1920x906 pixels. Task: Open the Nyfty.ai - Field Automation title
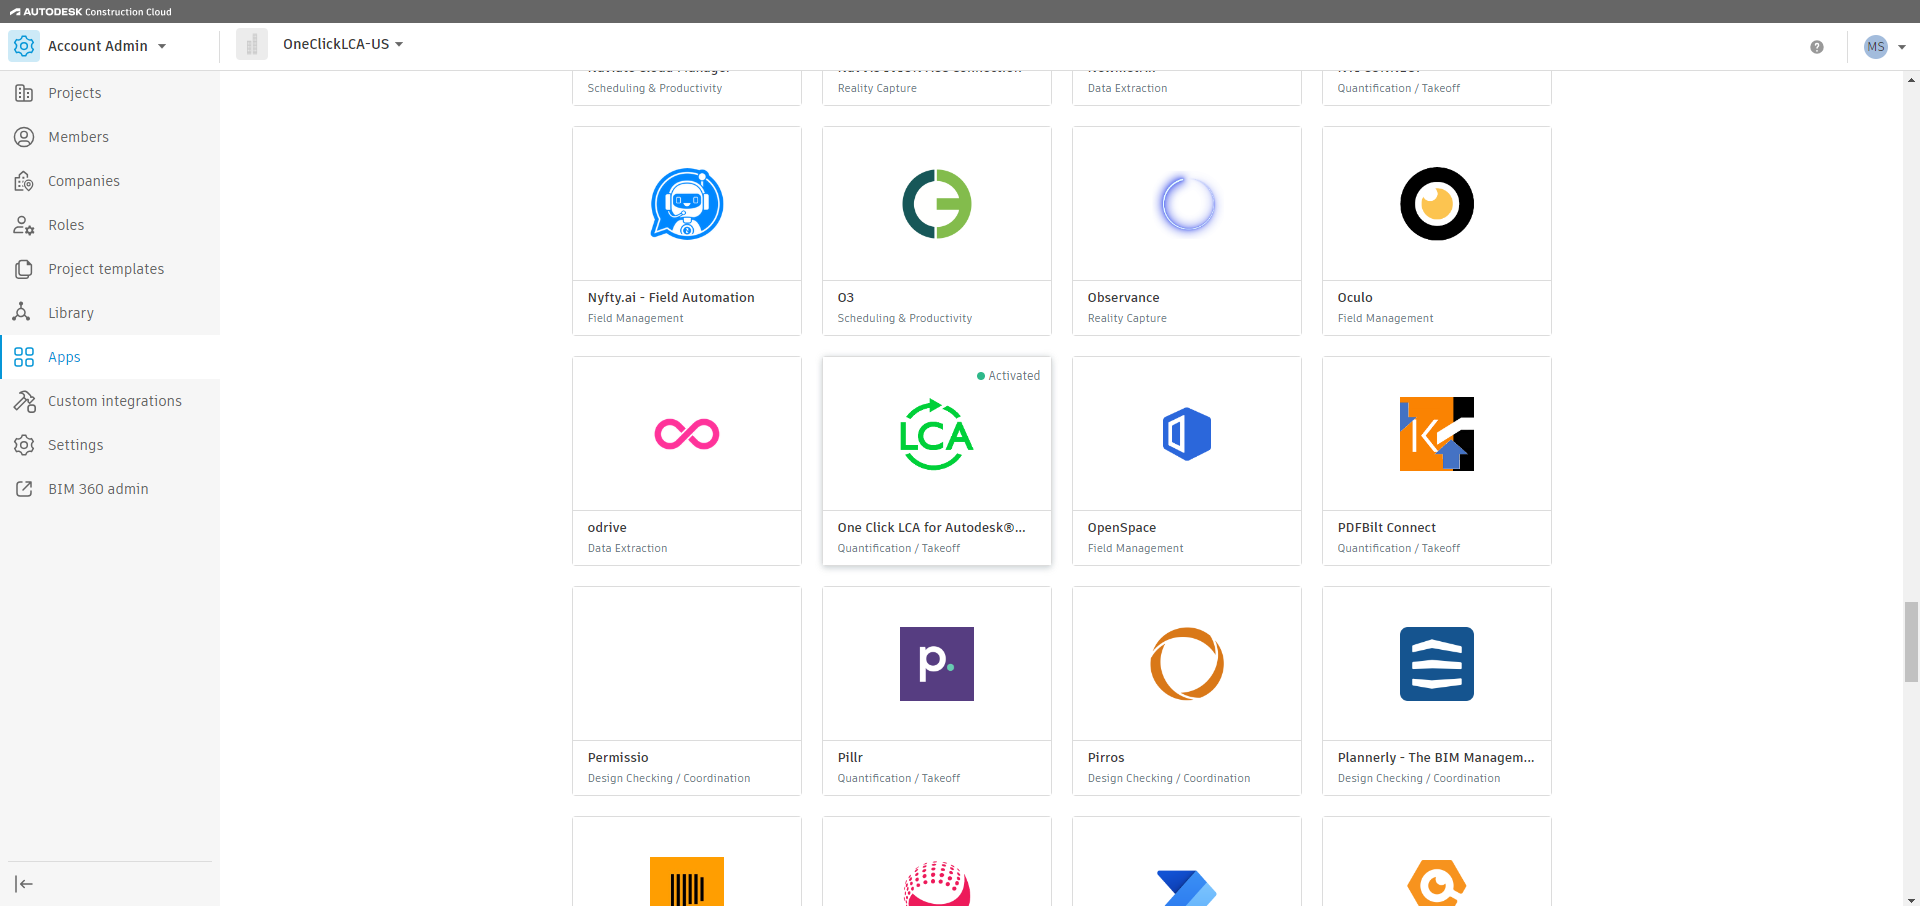(x=671, y=298)
